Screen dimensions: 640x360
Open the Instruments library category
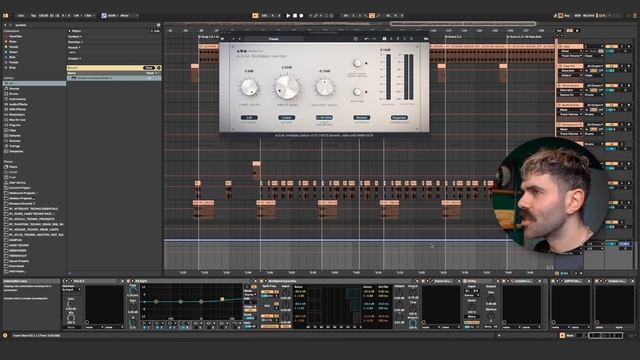click(x=17, y=99)
